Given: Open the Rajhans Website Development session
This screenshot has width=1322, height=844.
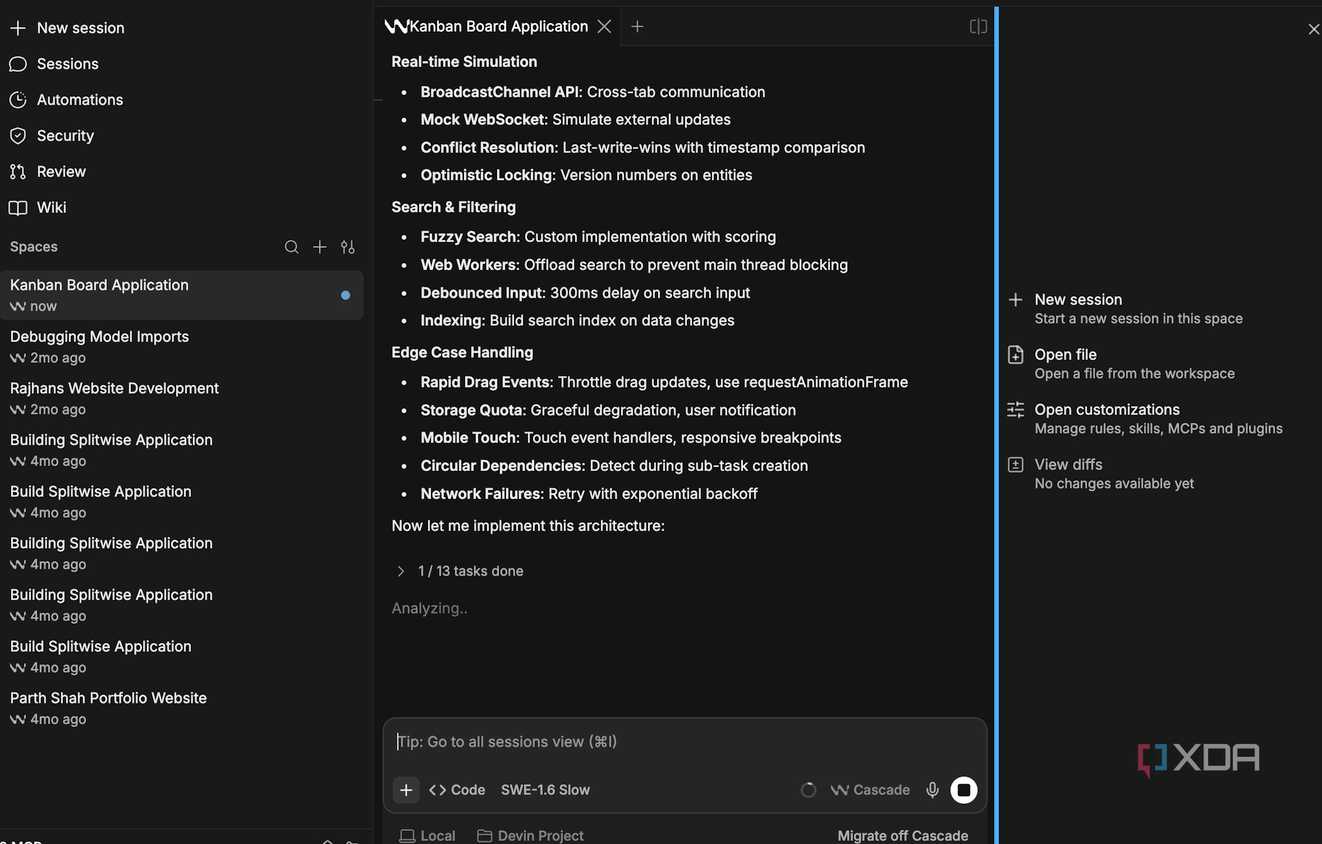Looking at the screenshot, I should 182,399.
